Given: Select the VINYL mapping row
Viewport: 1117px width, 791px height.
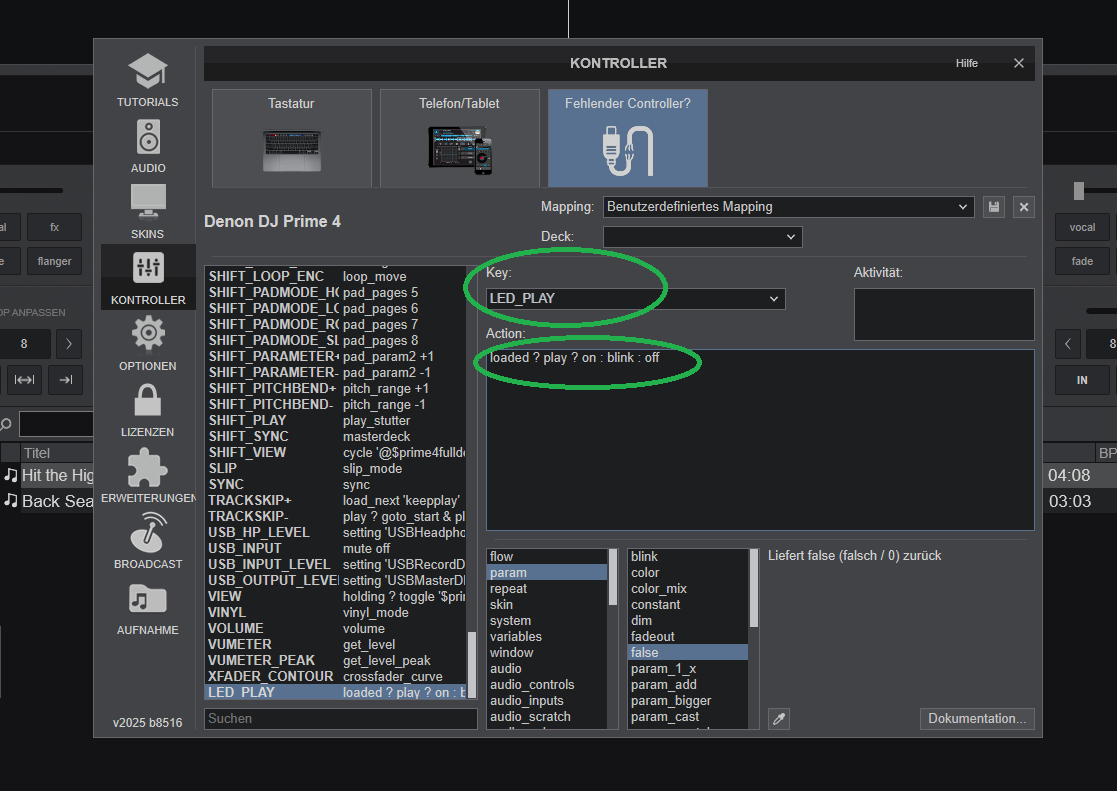Looking at the screenshot, I should [336, 612].
